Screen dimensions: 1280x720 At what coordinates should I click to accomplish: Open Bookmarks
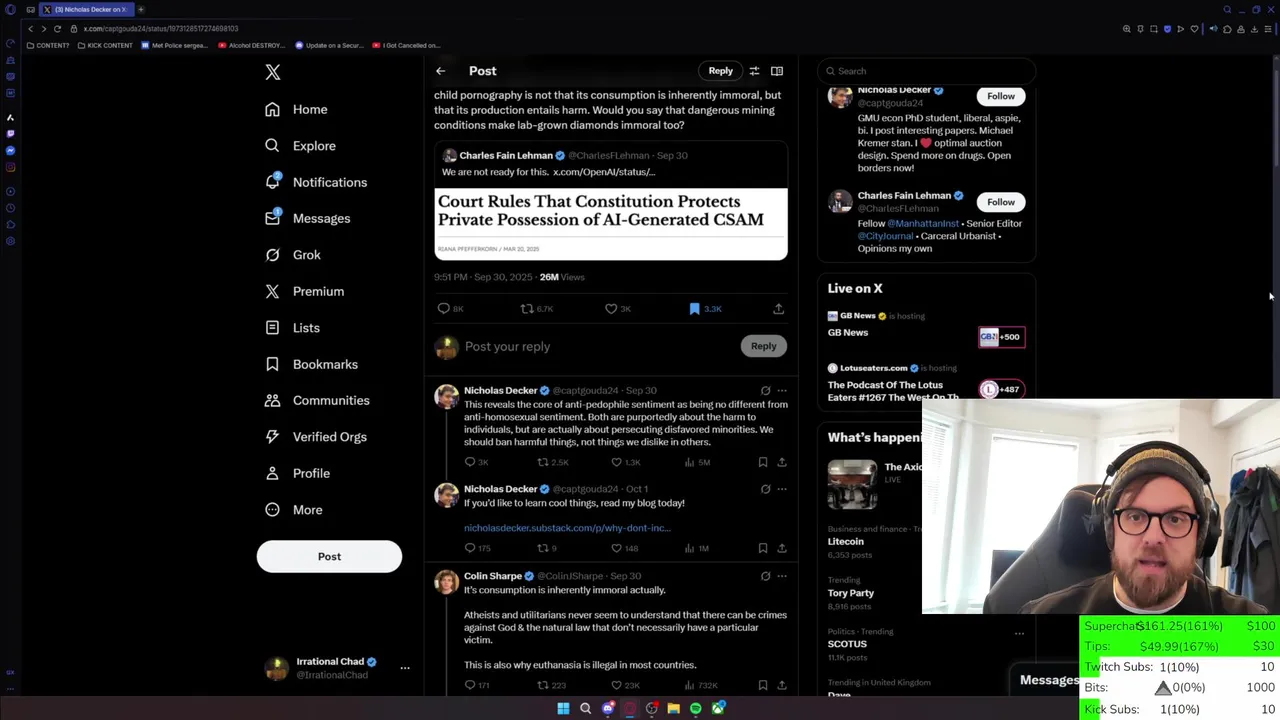[x=311, y=364]
